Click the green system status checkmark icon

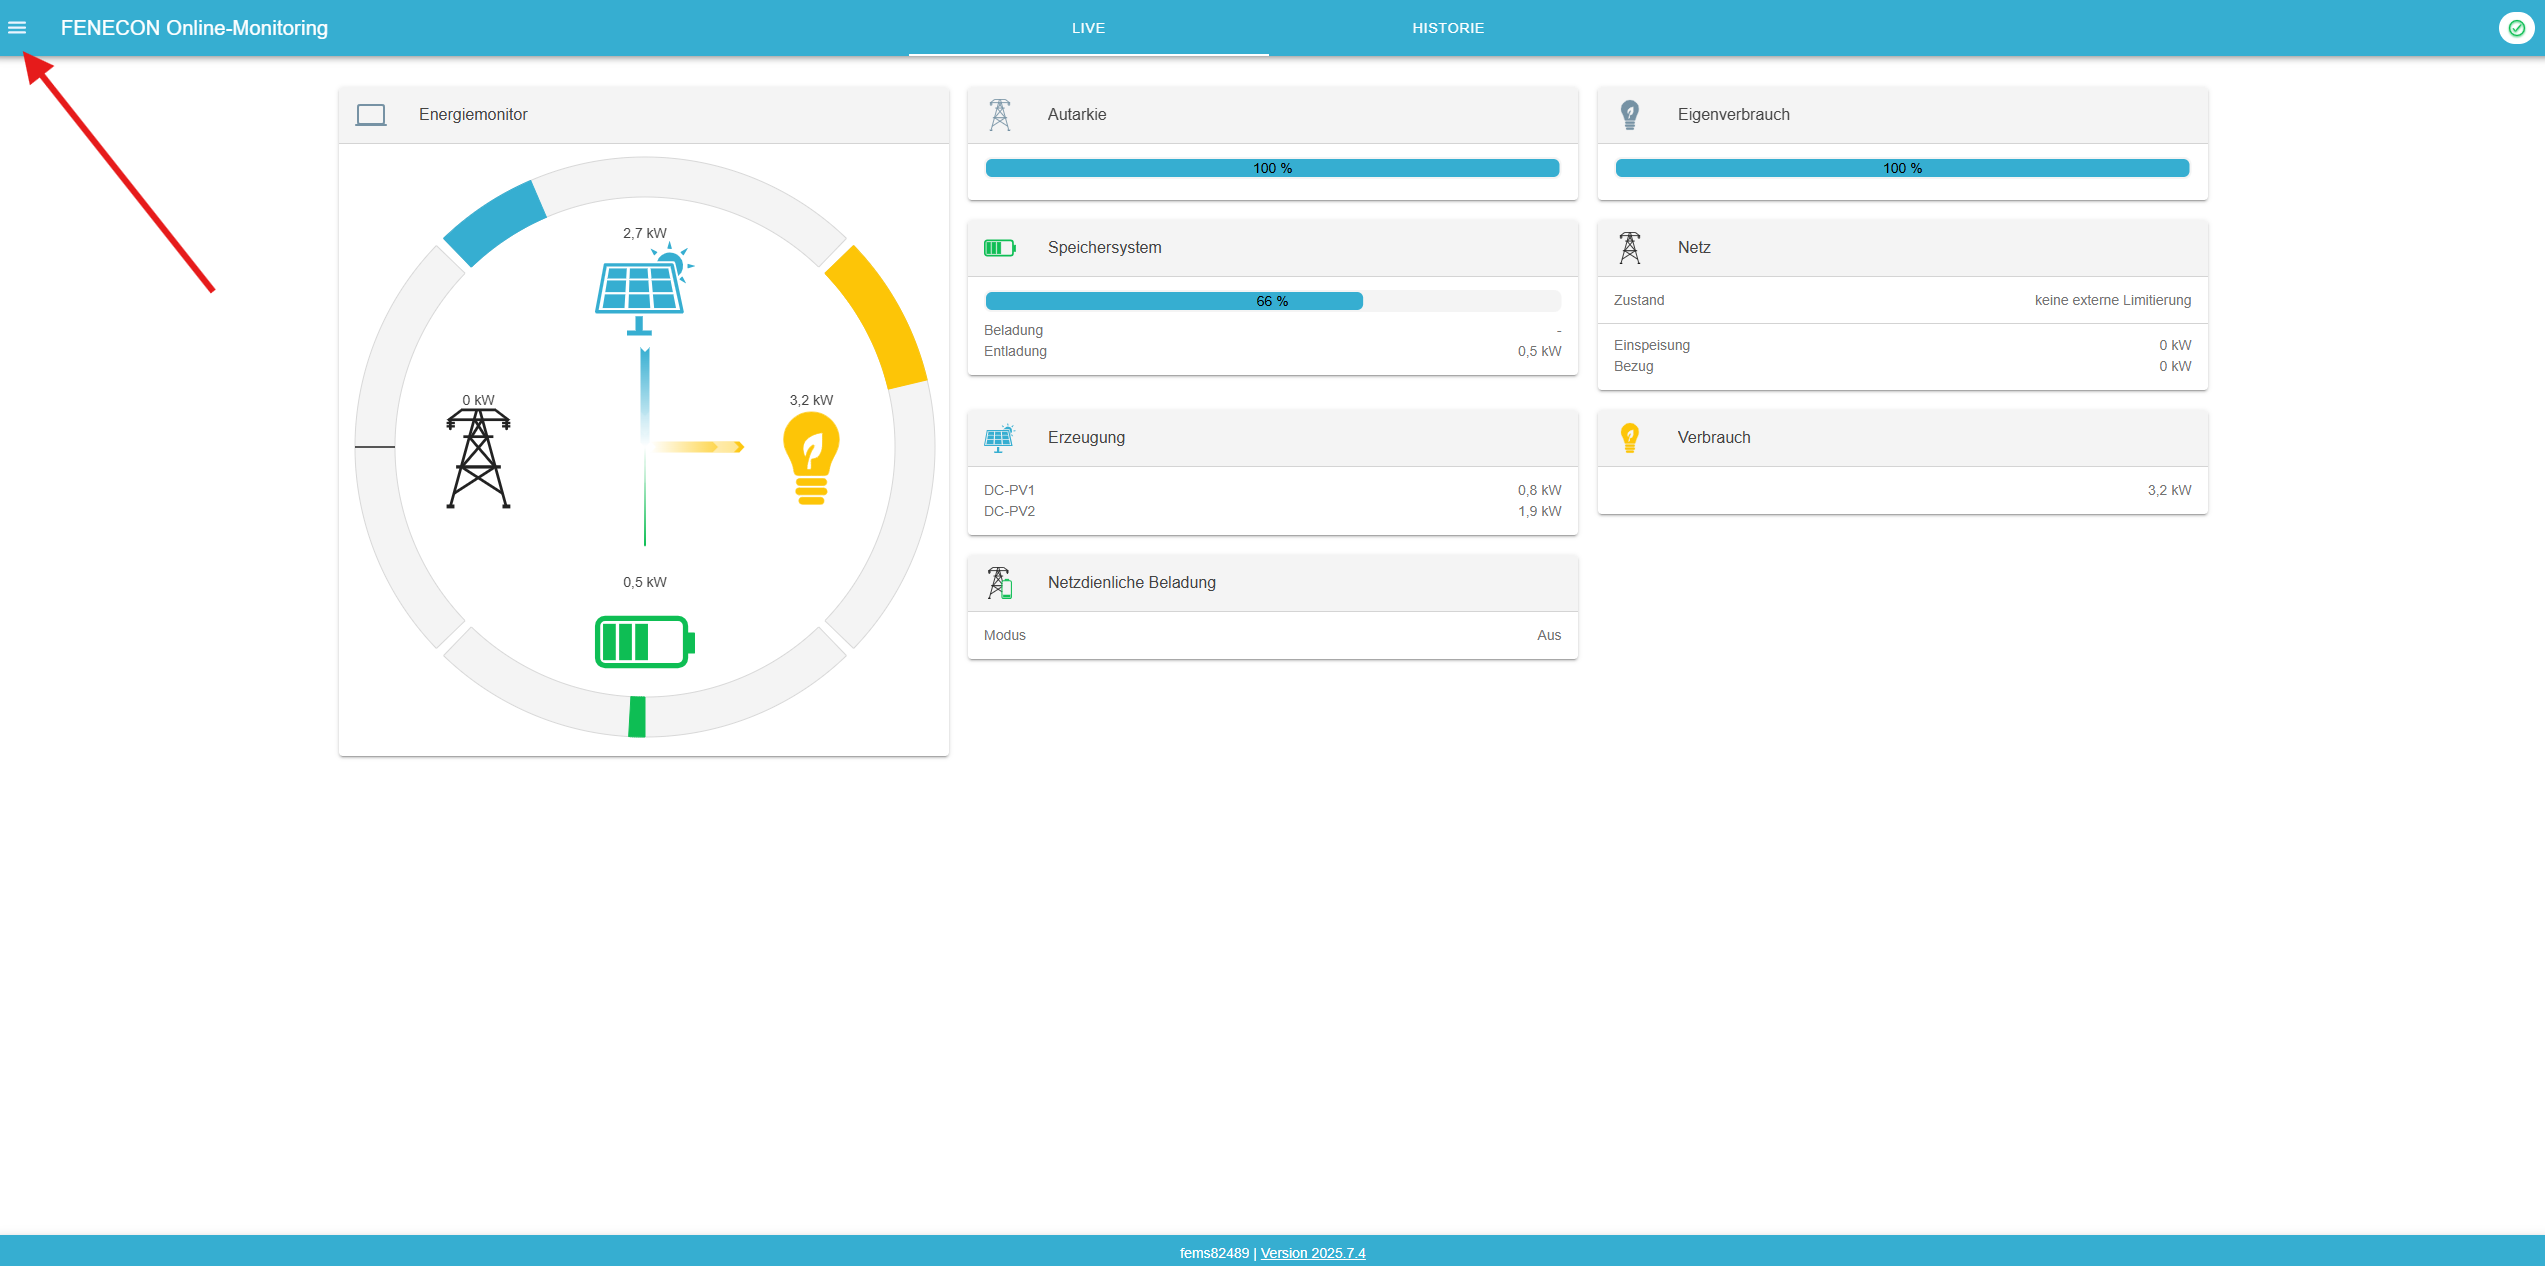[2516, 28]
